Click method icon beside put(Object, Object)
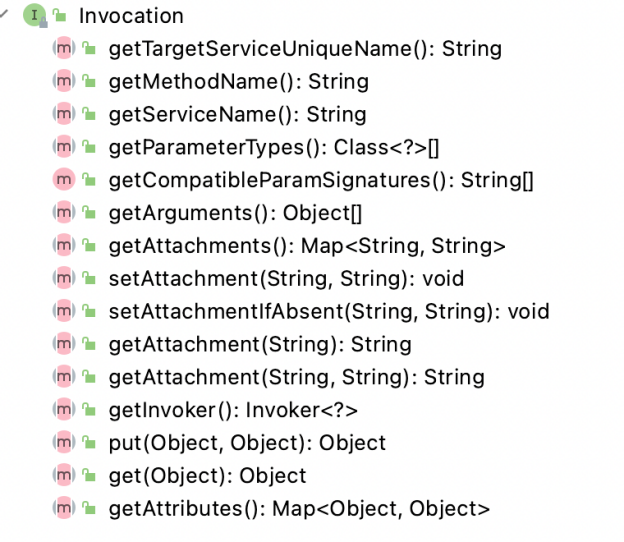 (64, 443)
